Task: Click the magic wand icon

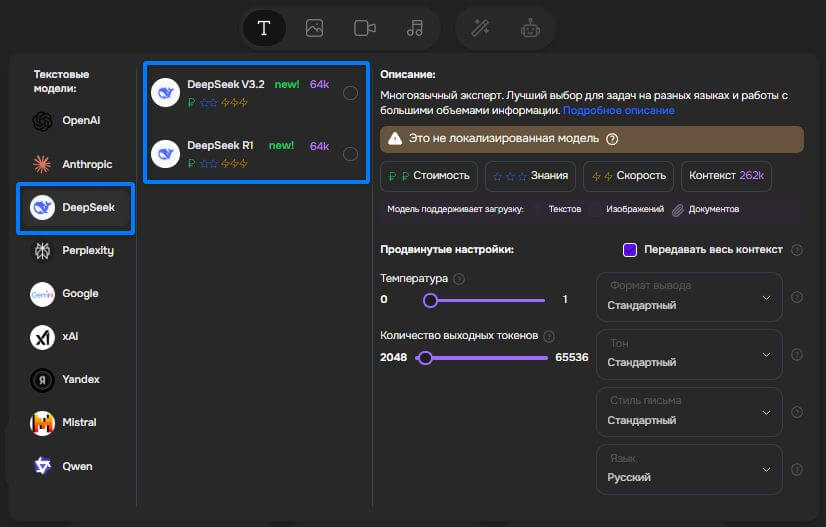Action: tap(480, 28)
